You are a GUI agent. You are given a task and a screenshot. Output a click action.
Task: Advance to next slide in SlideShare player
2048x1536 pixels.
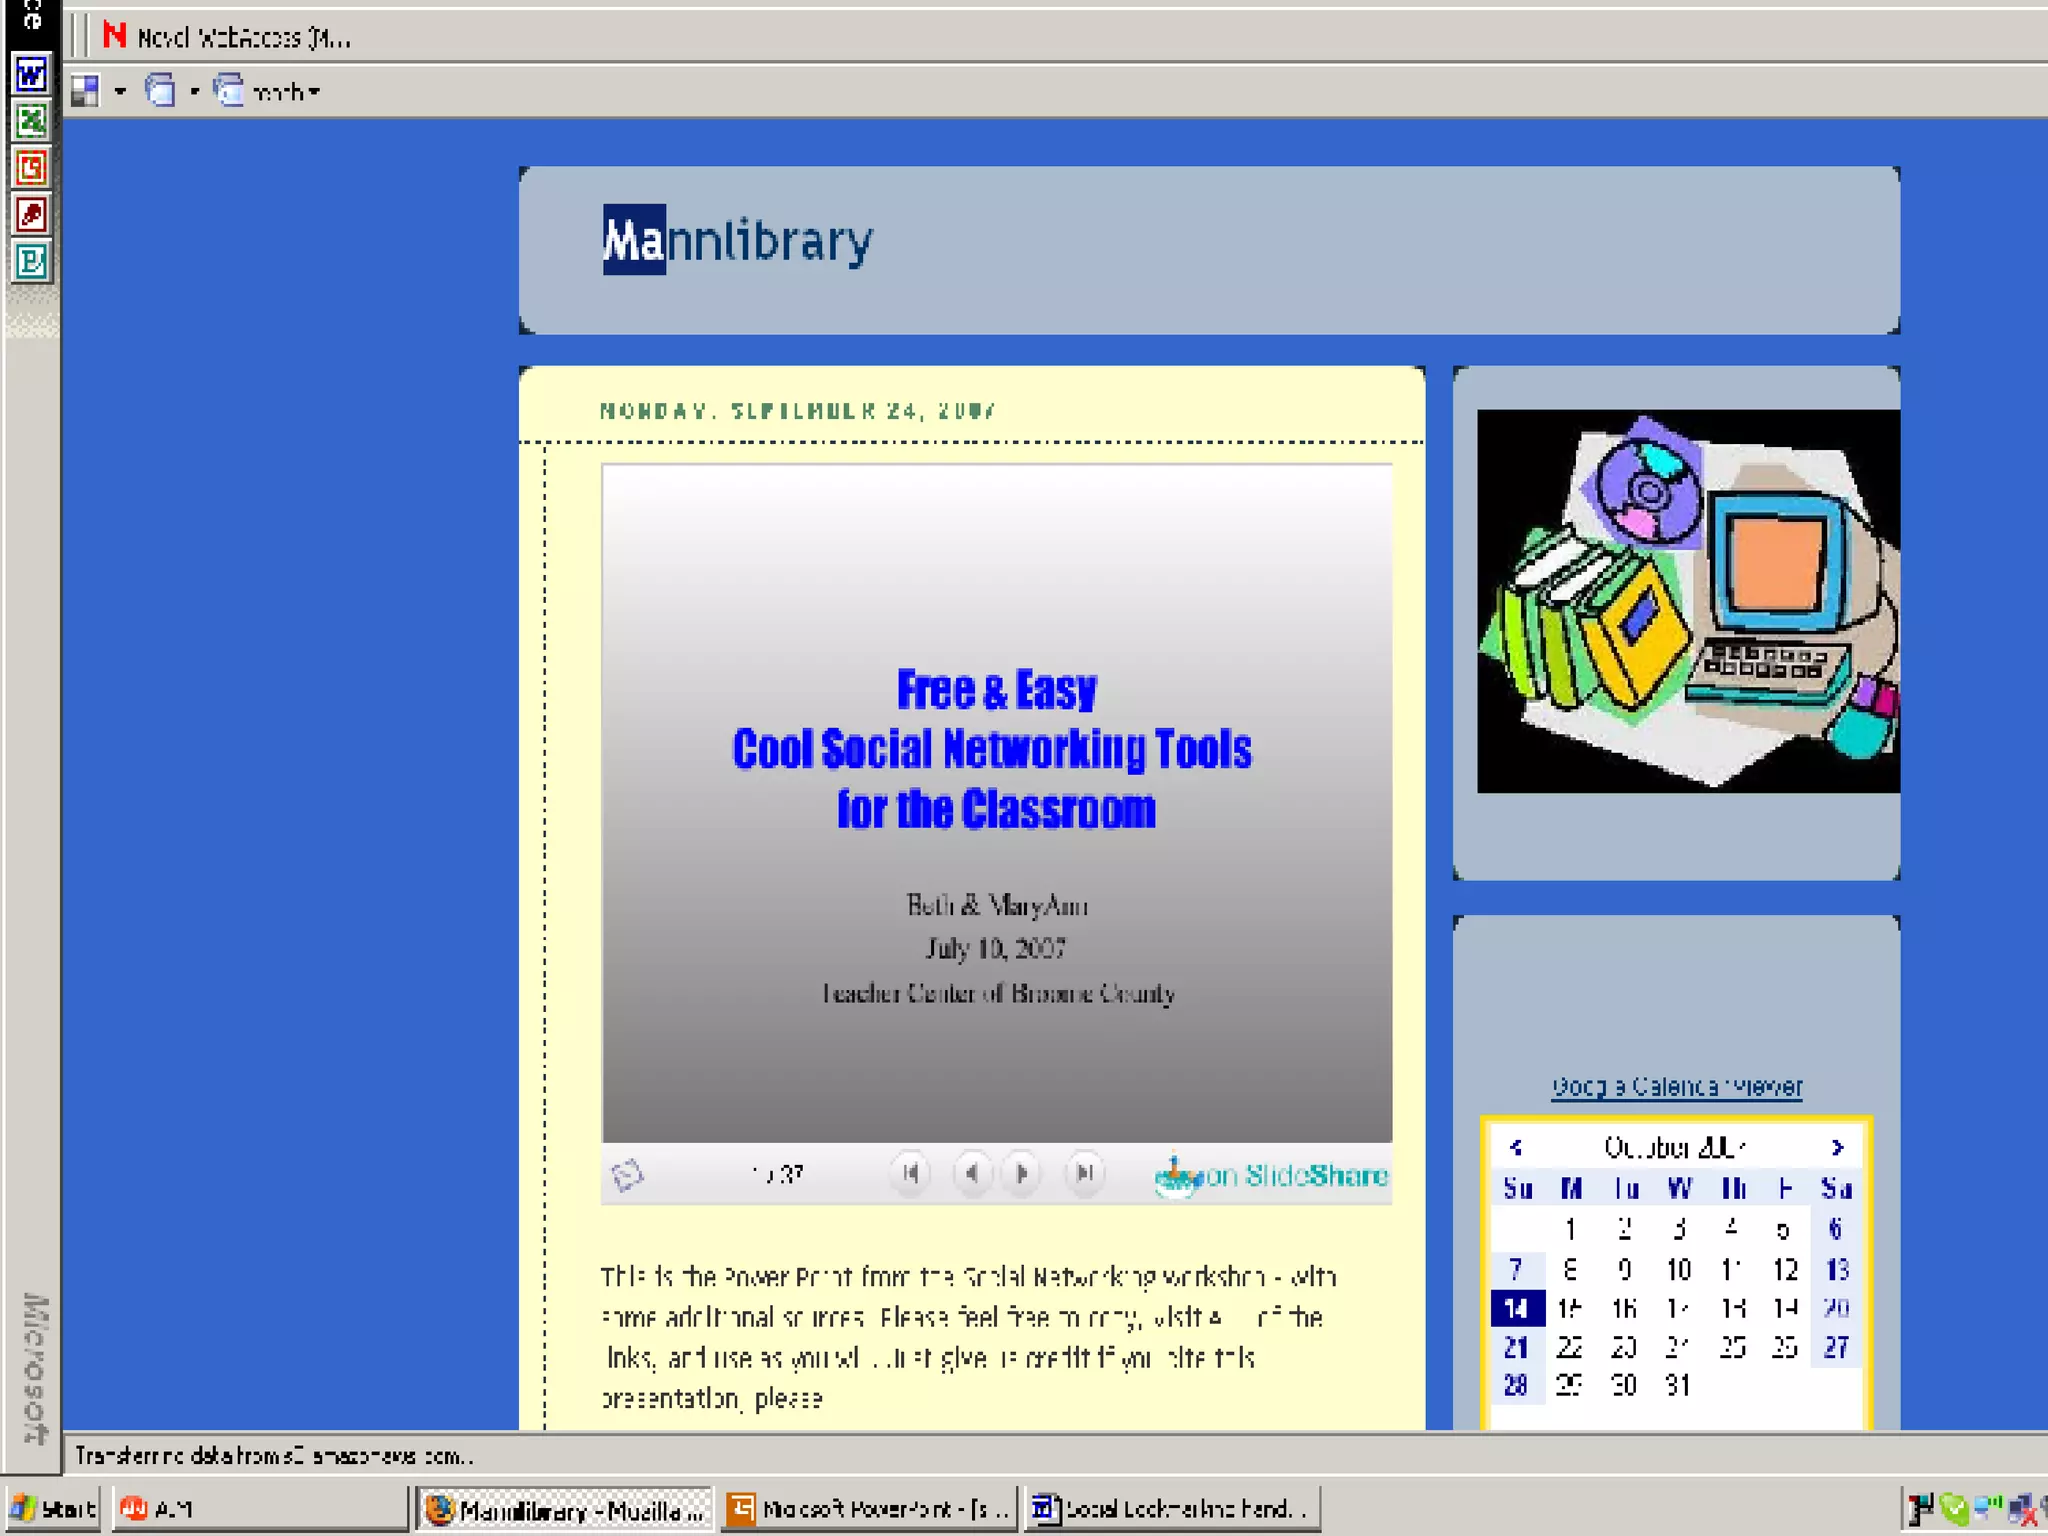[1022, 1173]
